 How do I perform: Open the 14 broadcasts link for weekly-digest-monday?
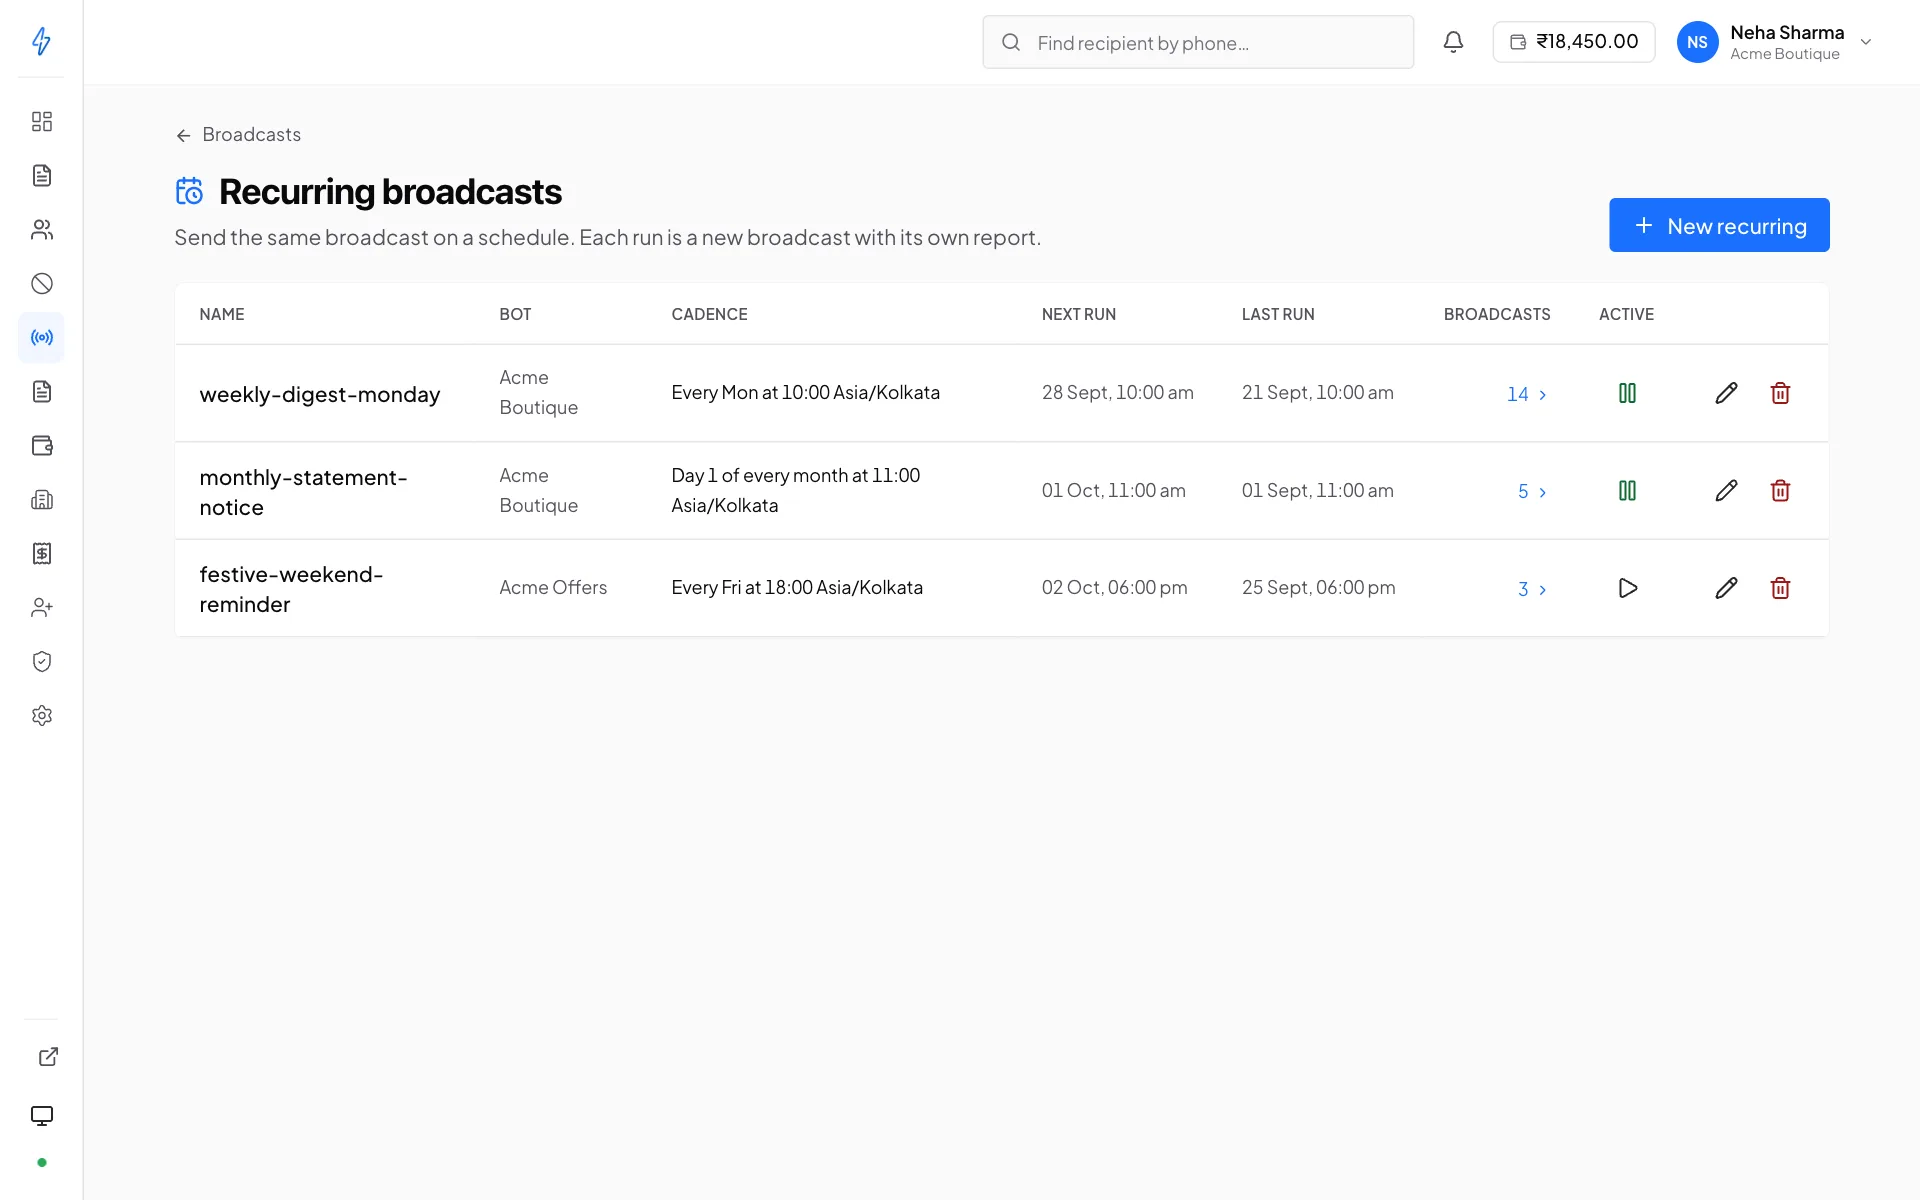pyautogui.click(x=1527, y=394)
